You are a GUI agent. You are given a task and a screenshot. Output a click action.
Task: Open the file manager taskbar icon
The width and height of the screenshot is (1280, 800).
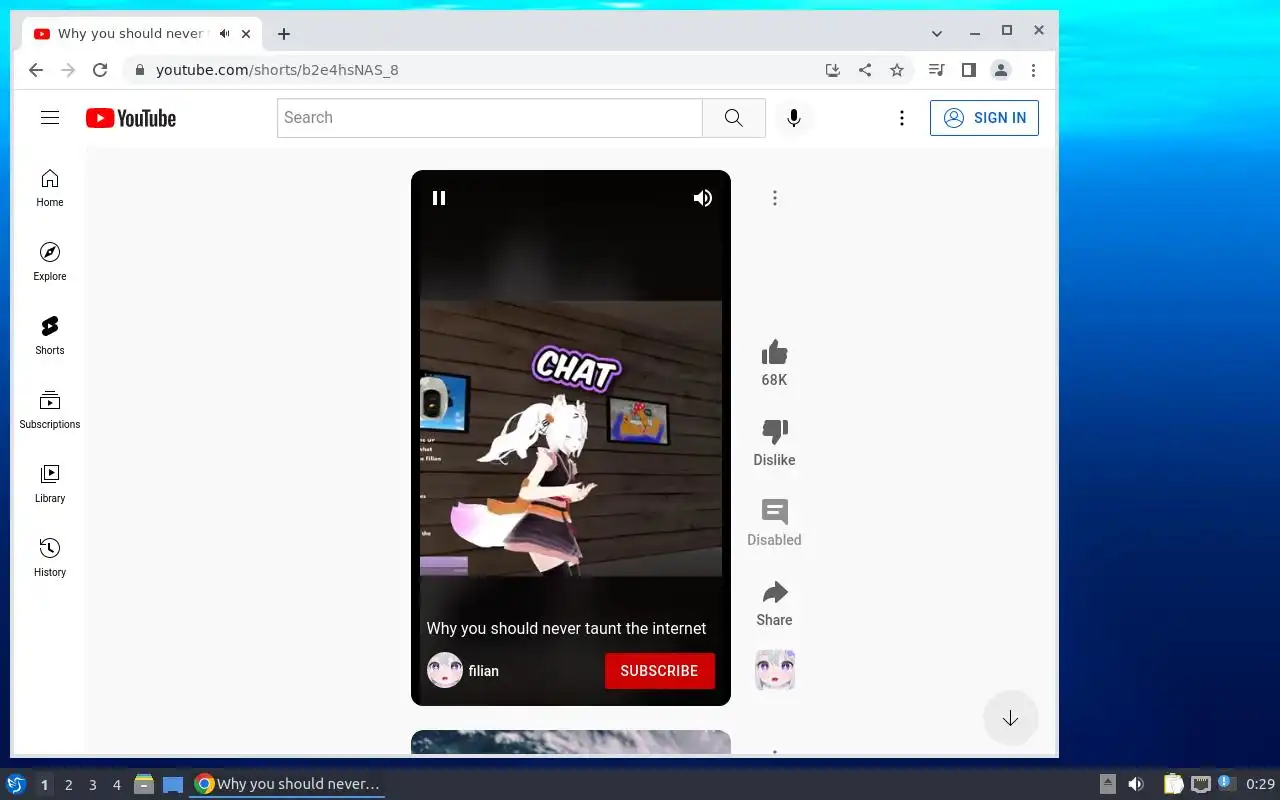coord(144,784)
